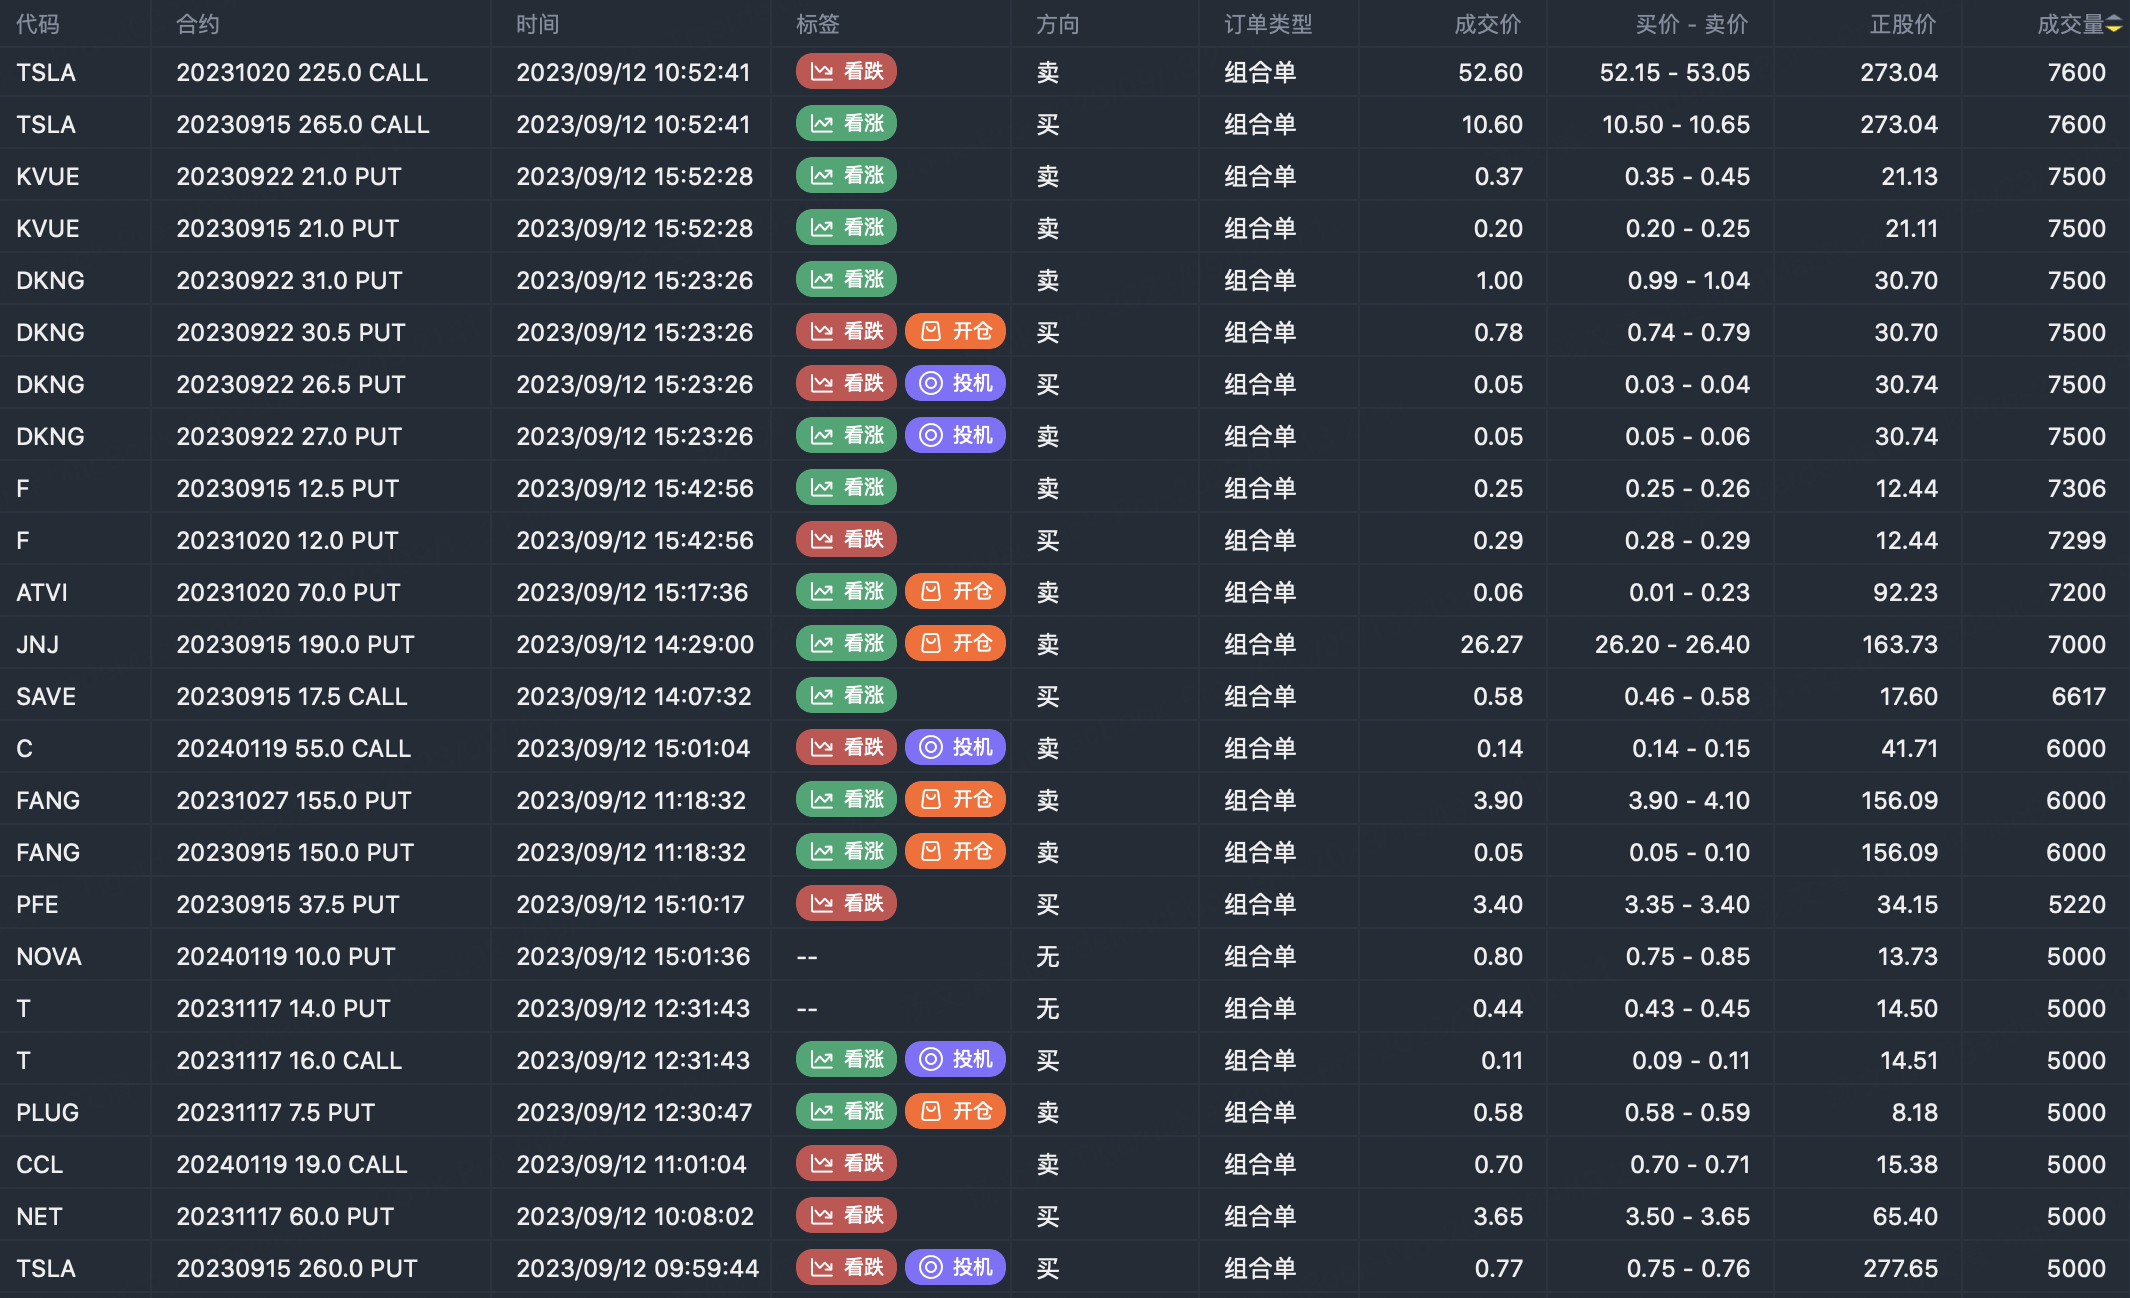The image size is (2130, 1298).
Task: Click 看跌 tag on TSLA 225.0 CALL row
Action: [846, 72]
